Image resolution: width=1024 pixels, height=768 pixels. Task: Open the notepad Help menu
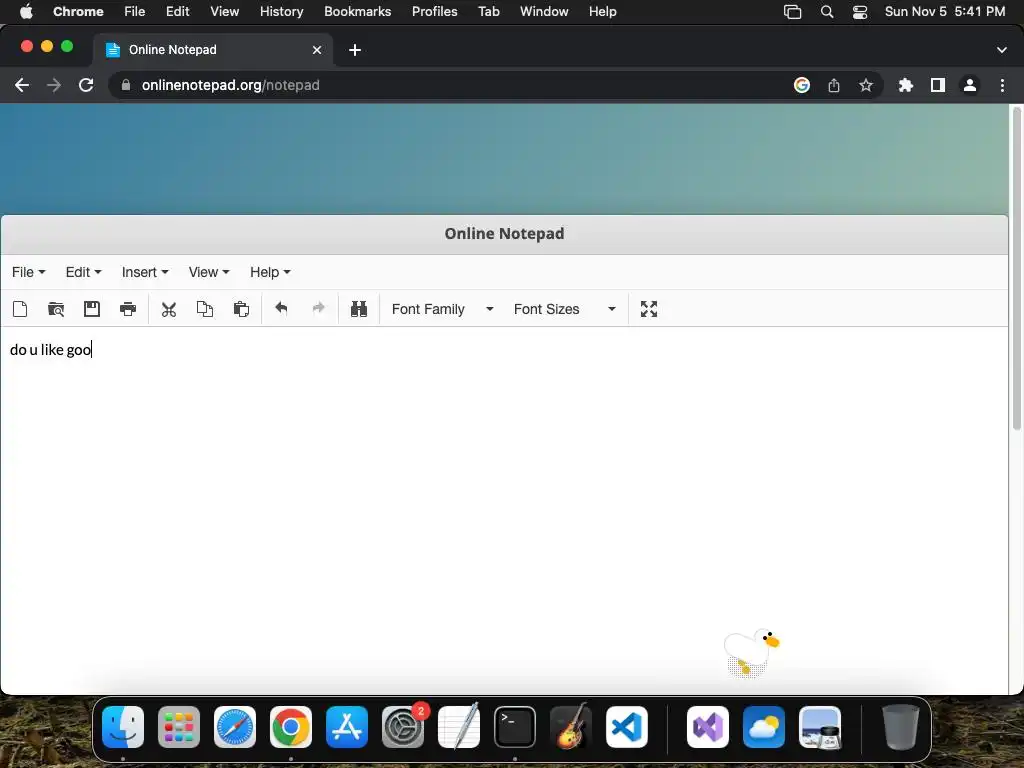tap(270, 272)
